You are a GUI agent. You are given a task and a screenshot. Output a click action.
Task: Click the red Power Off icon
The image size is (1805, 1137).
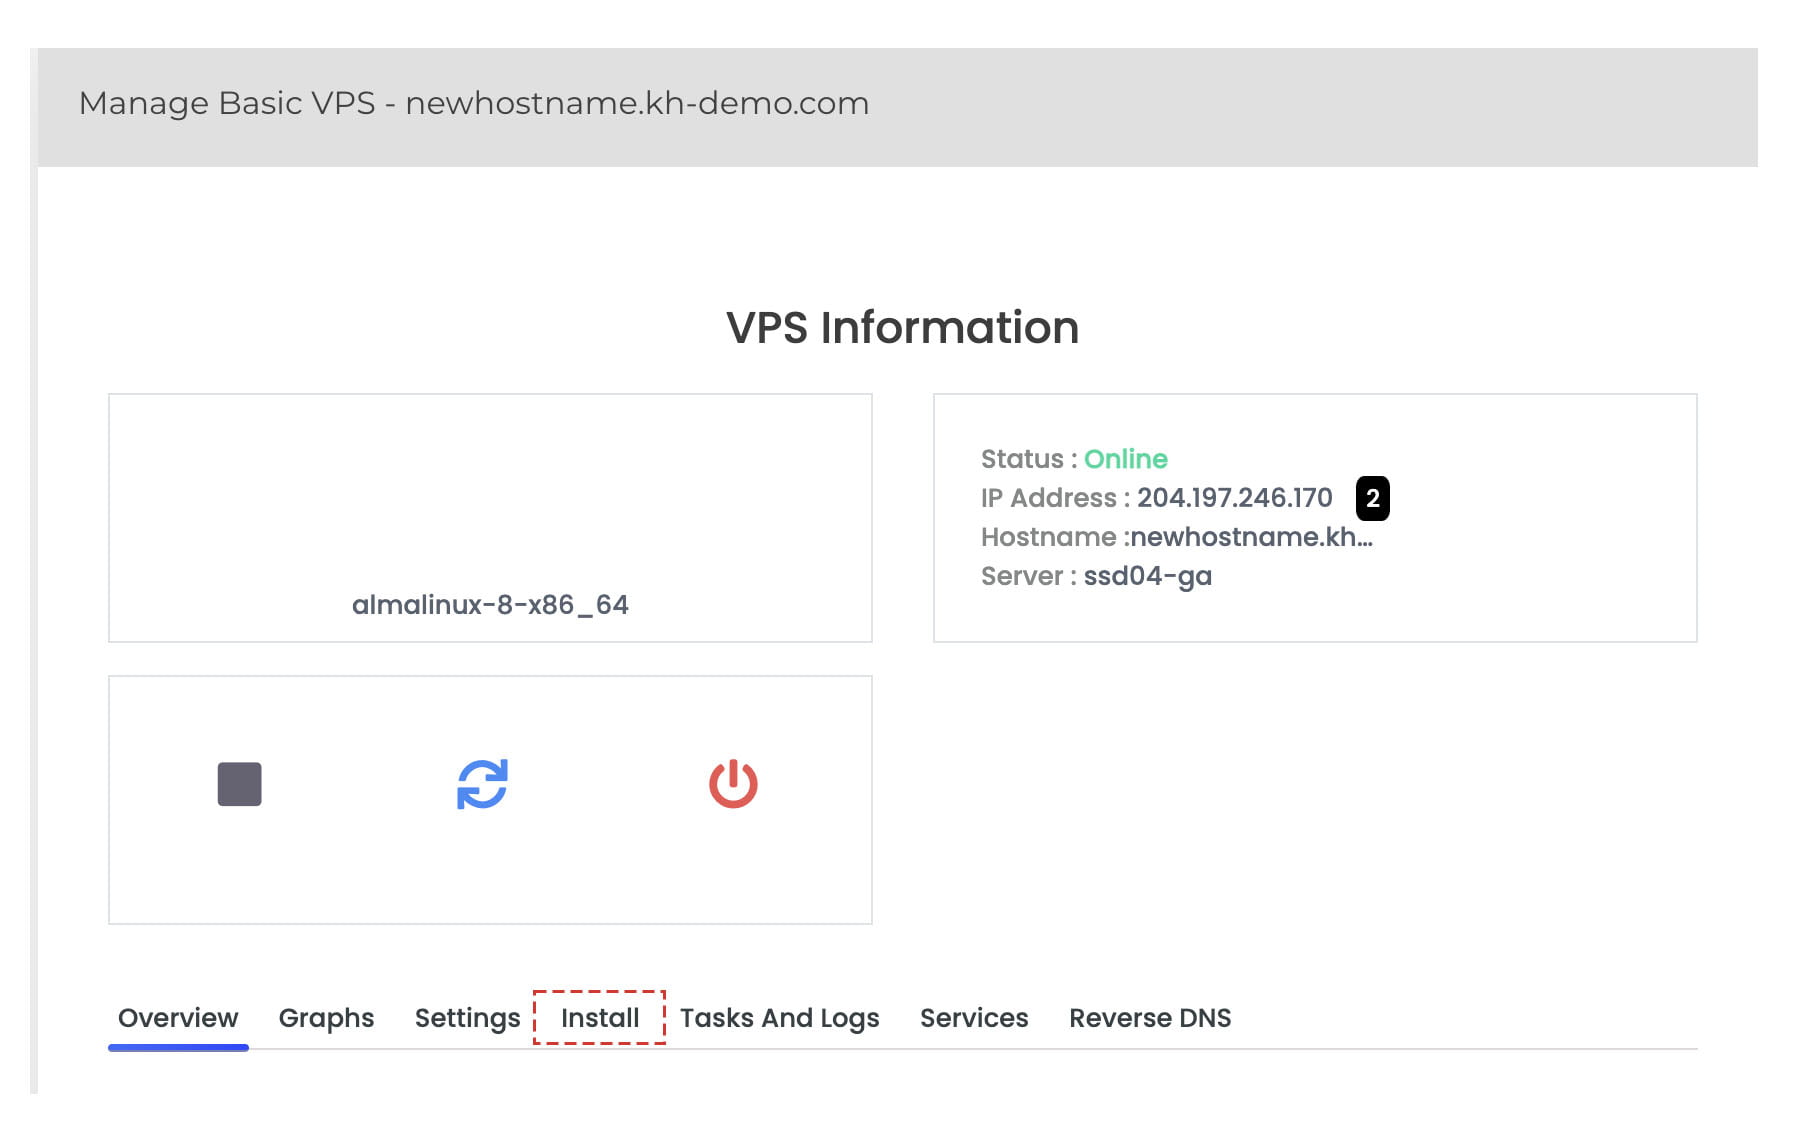pos(735,784)
